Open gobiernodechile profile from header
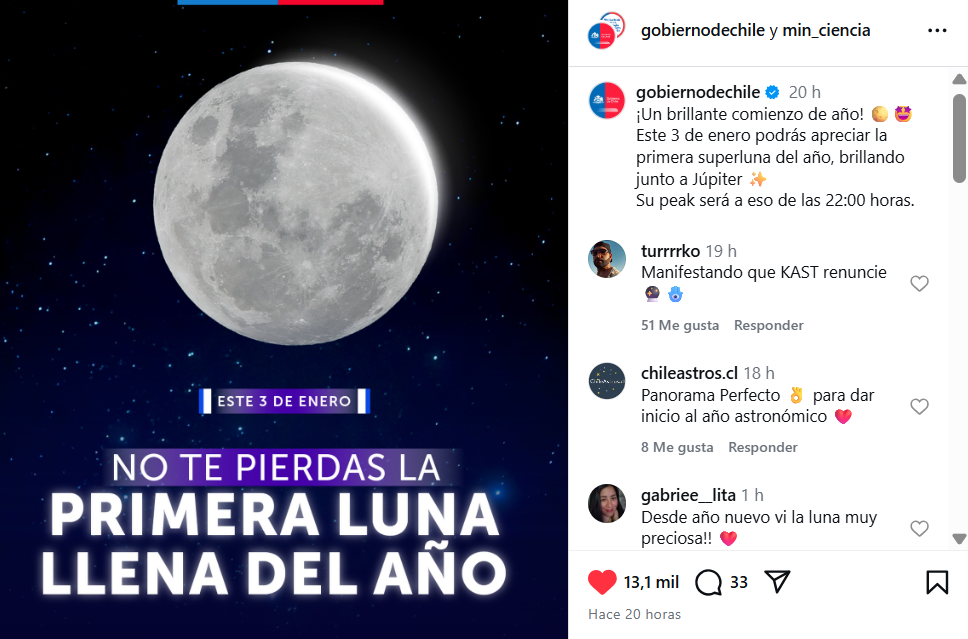The width and height of the screenshot is (968, 639). pos(703,30)
